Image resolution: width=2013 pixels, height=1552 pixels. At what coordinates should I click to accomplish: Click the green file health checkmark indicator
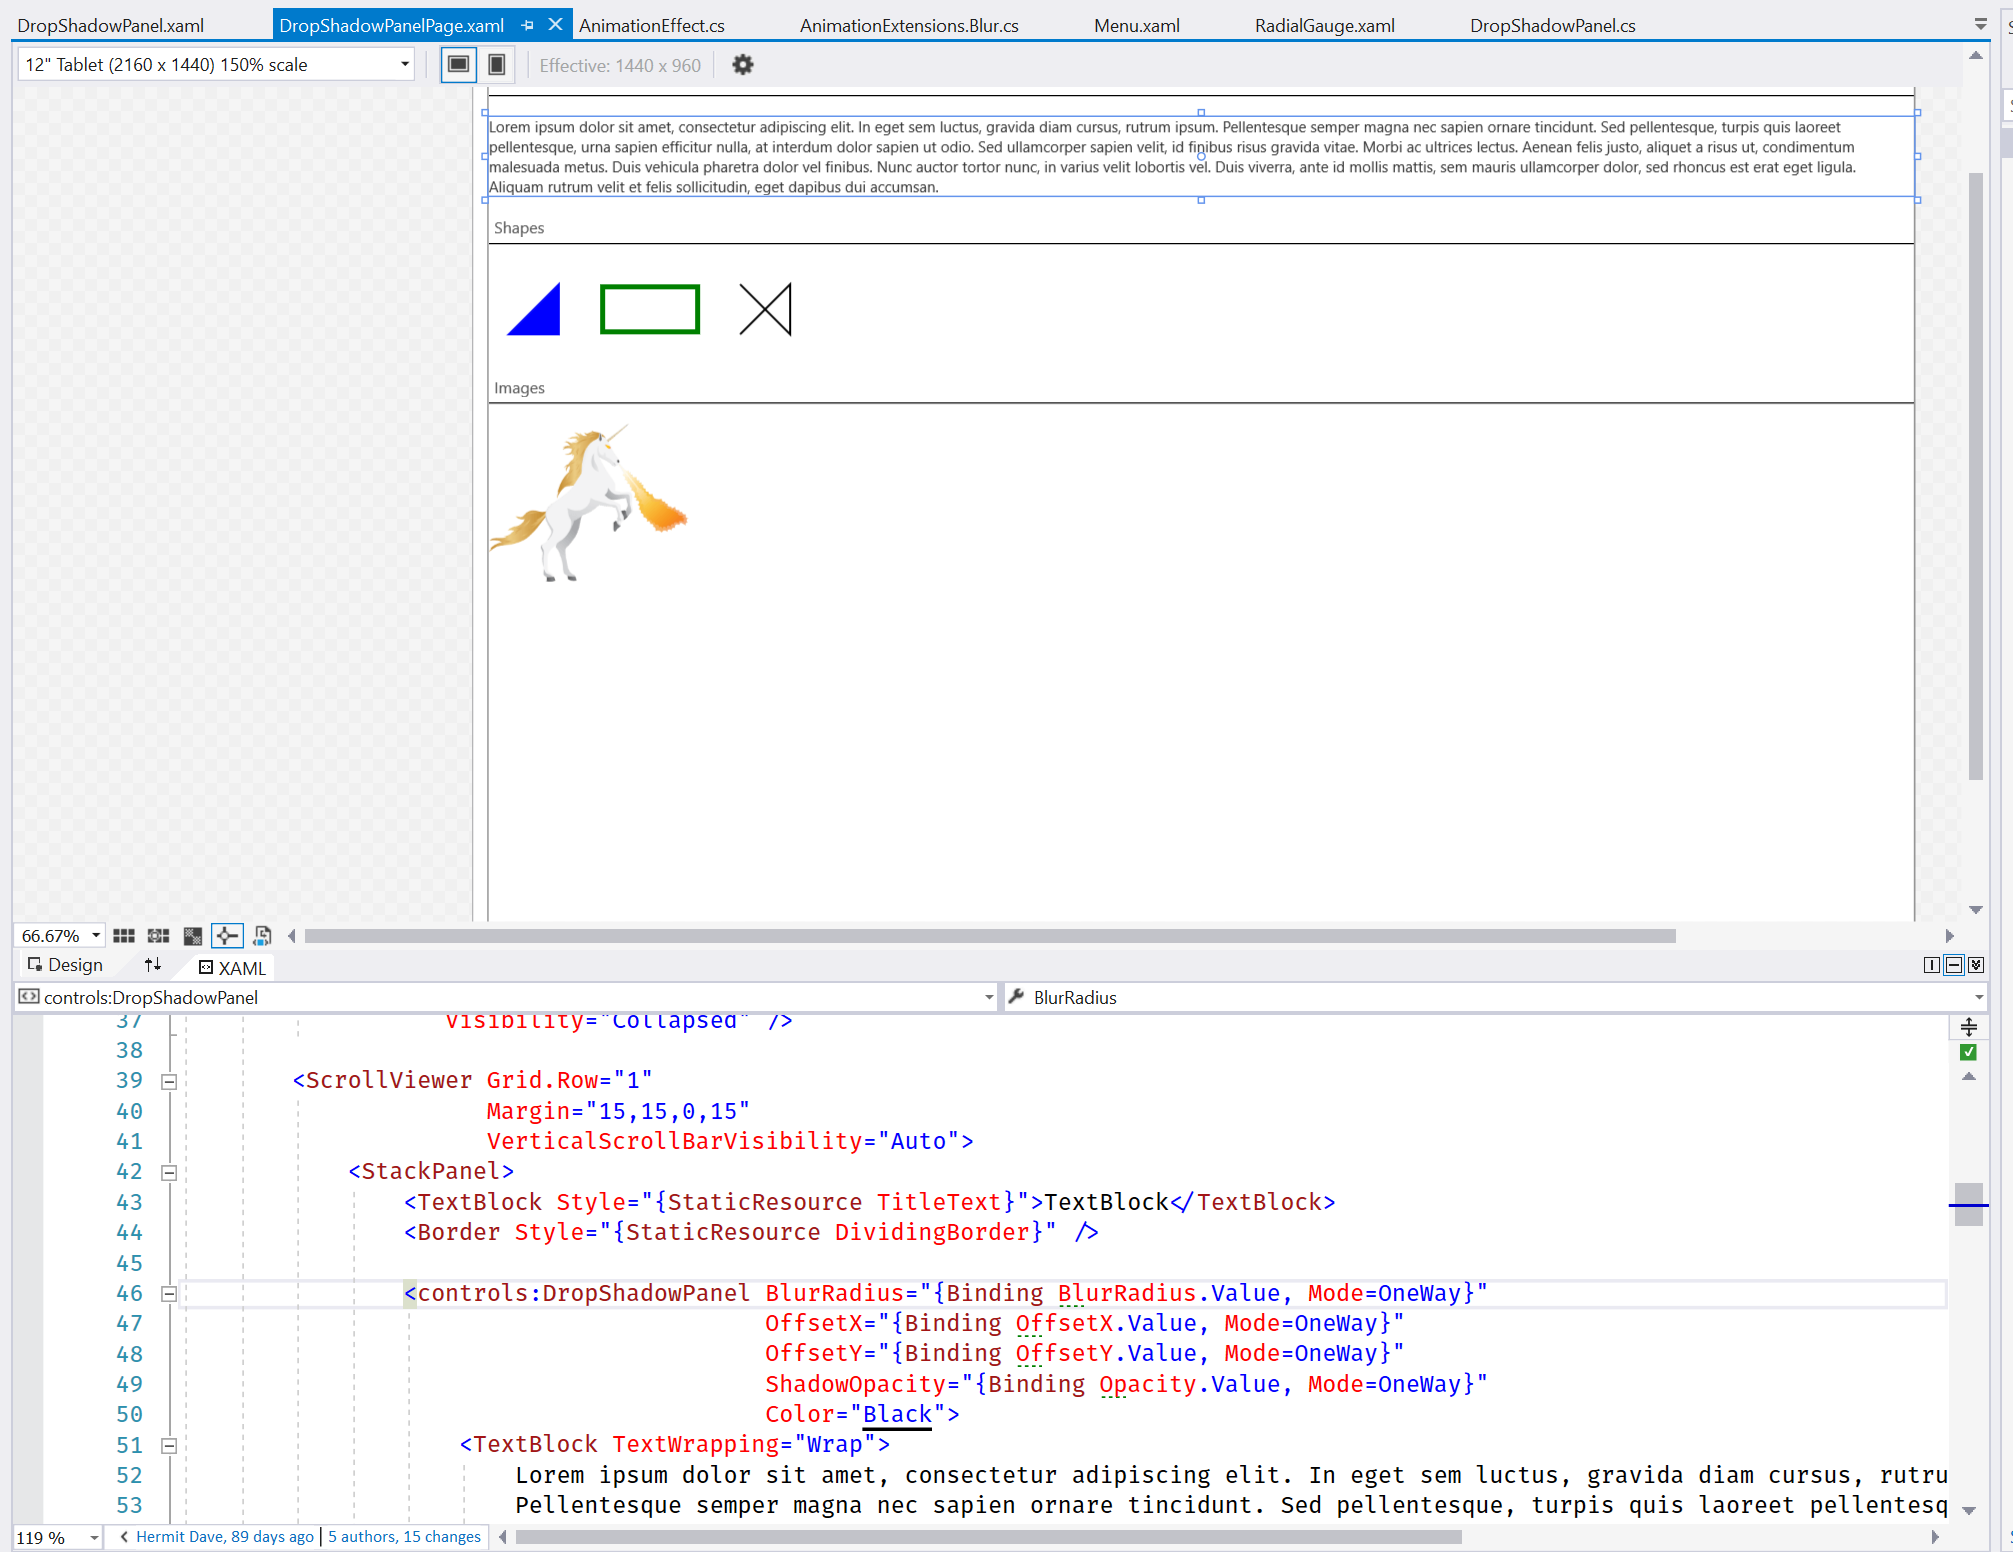1968,1051
